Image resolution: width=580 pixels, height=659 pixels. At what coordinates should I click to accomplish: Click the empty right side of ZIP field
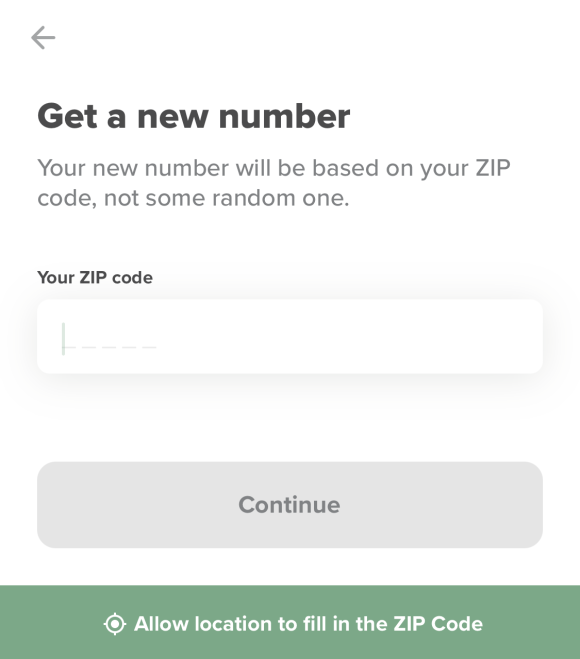point(349,336)
